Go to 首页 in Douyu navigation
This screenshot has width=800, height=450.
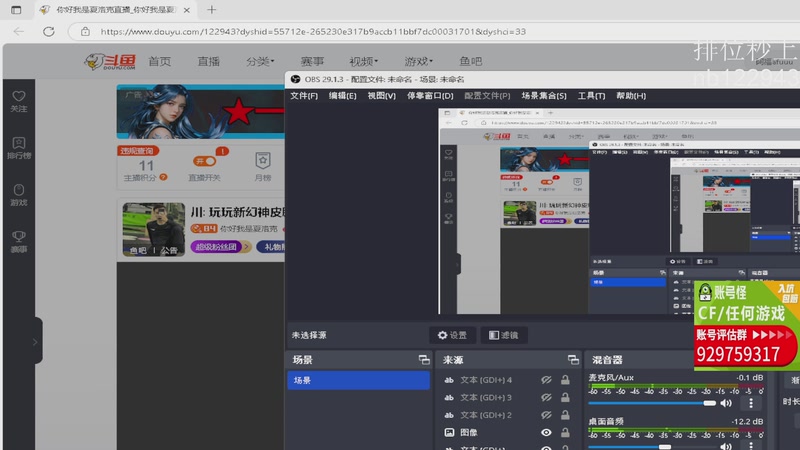point(160,62)
